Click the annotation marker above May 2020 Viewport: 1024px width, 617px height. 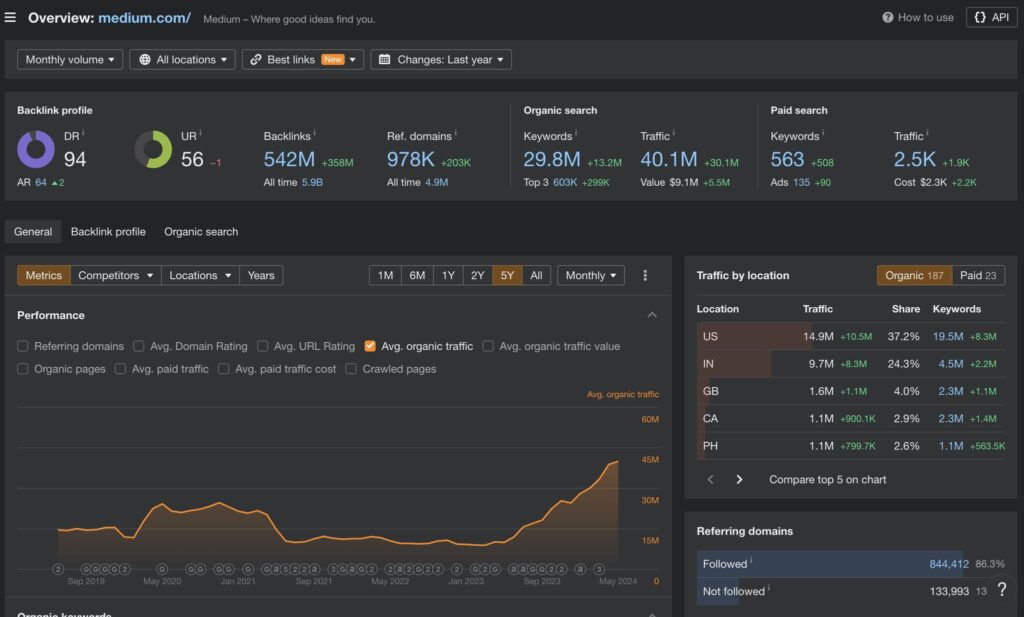tap(162, 569)
